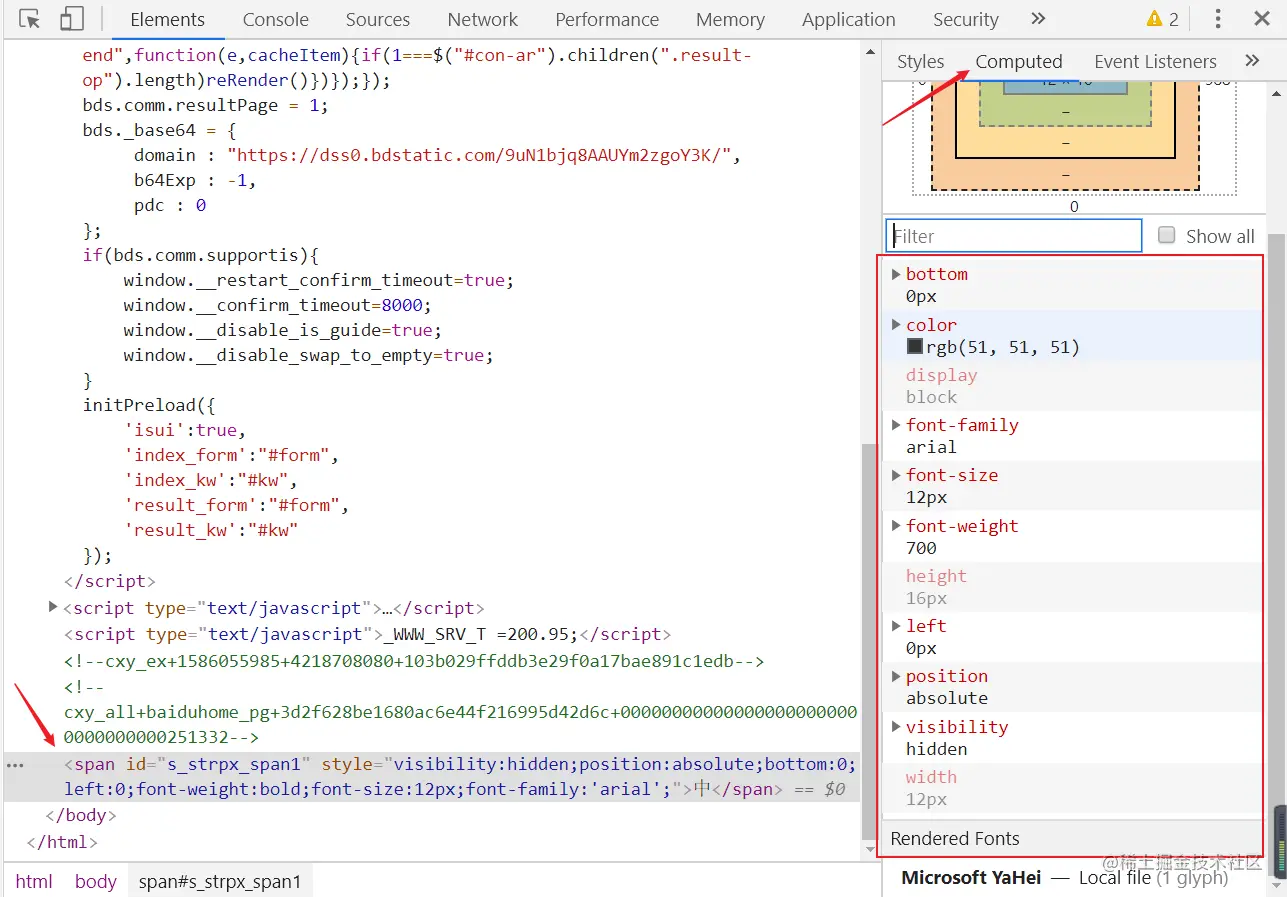Select the cxy_ex comment row
Image resolution: width=1287 pixels, height=897 pixels.
[x=414, y=661]
